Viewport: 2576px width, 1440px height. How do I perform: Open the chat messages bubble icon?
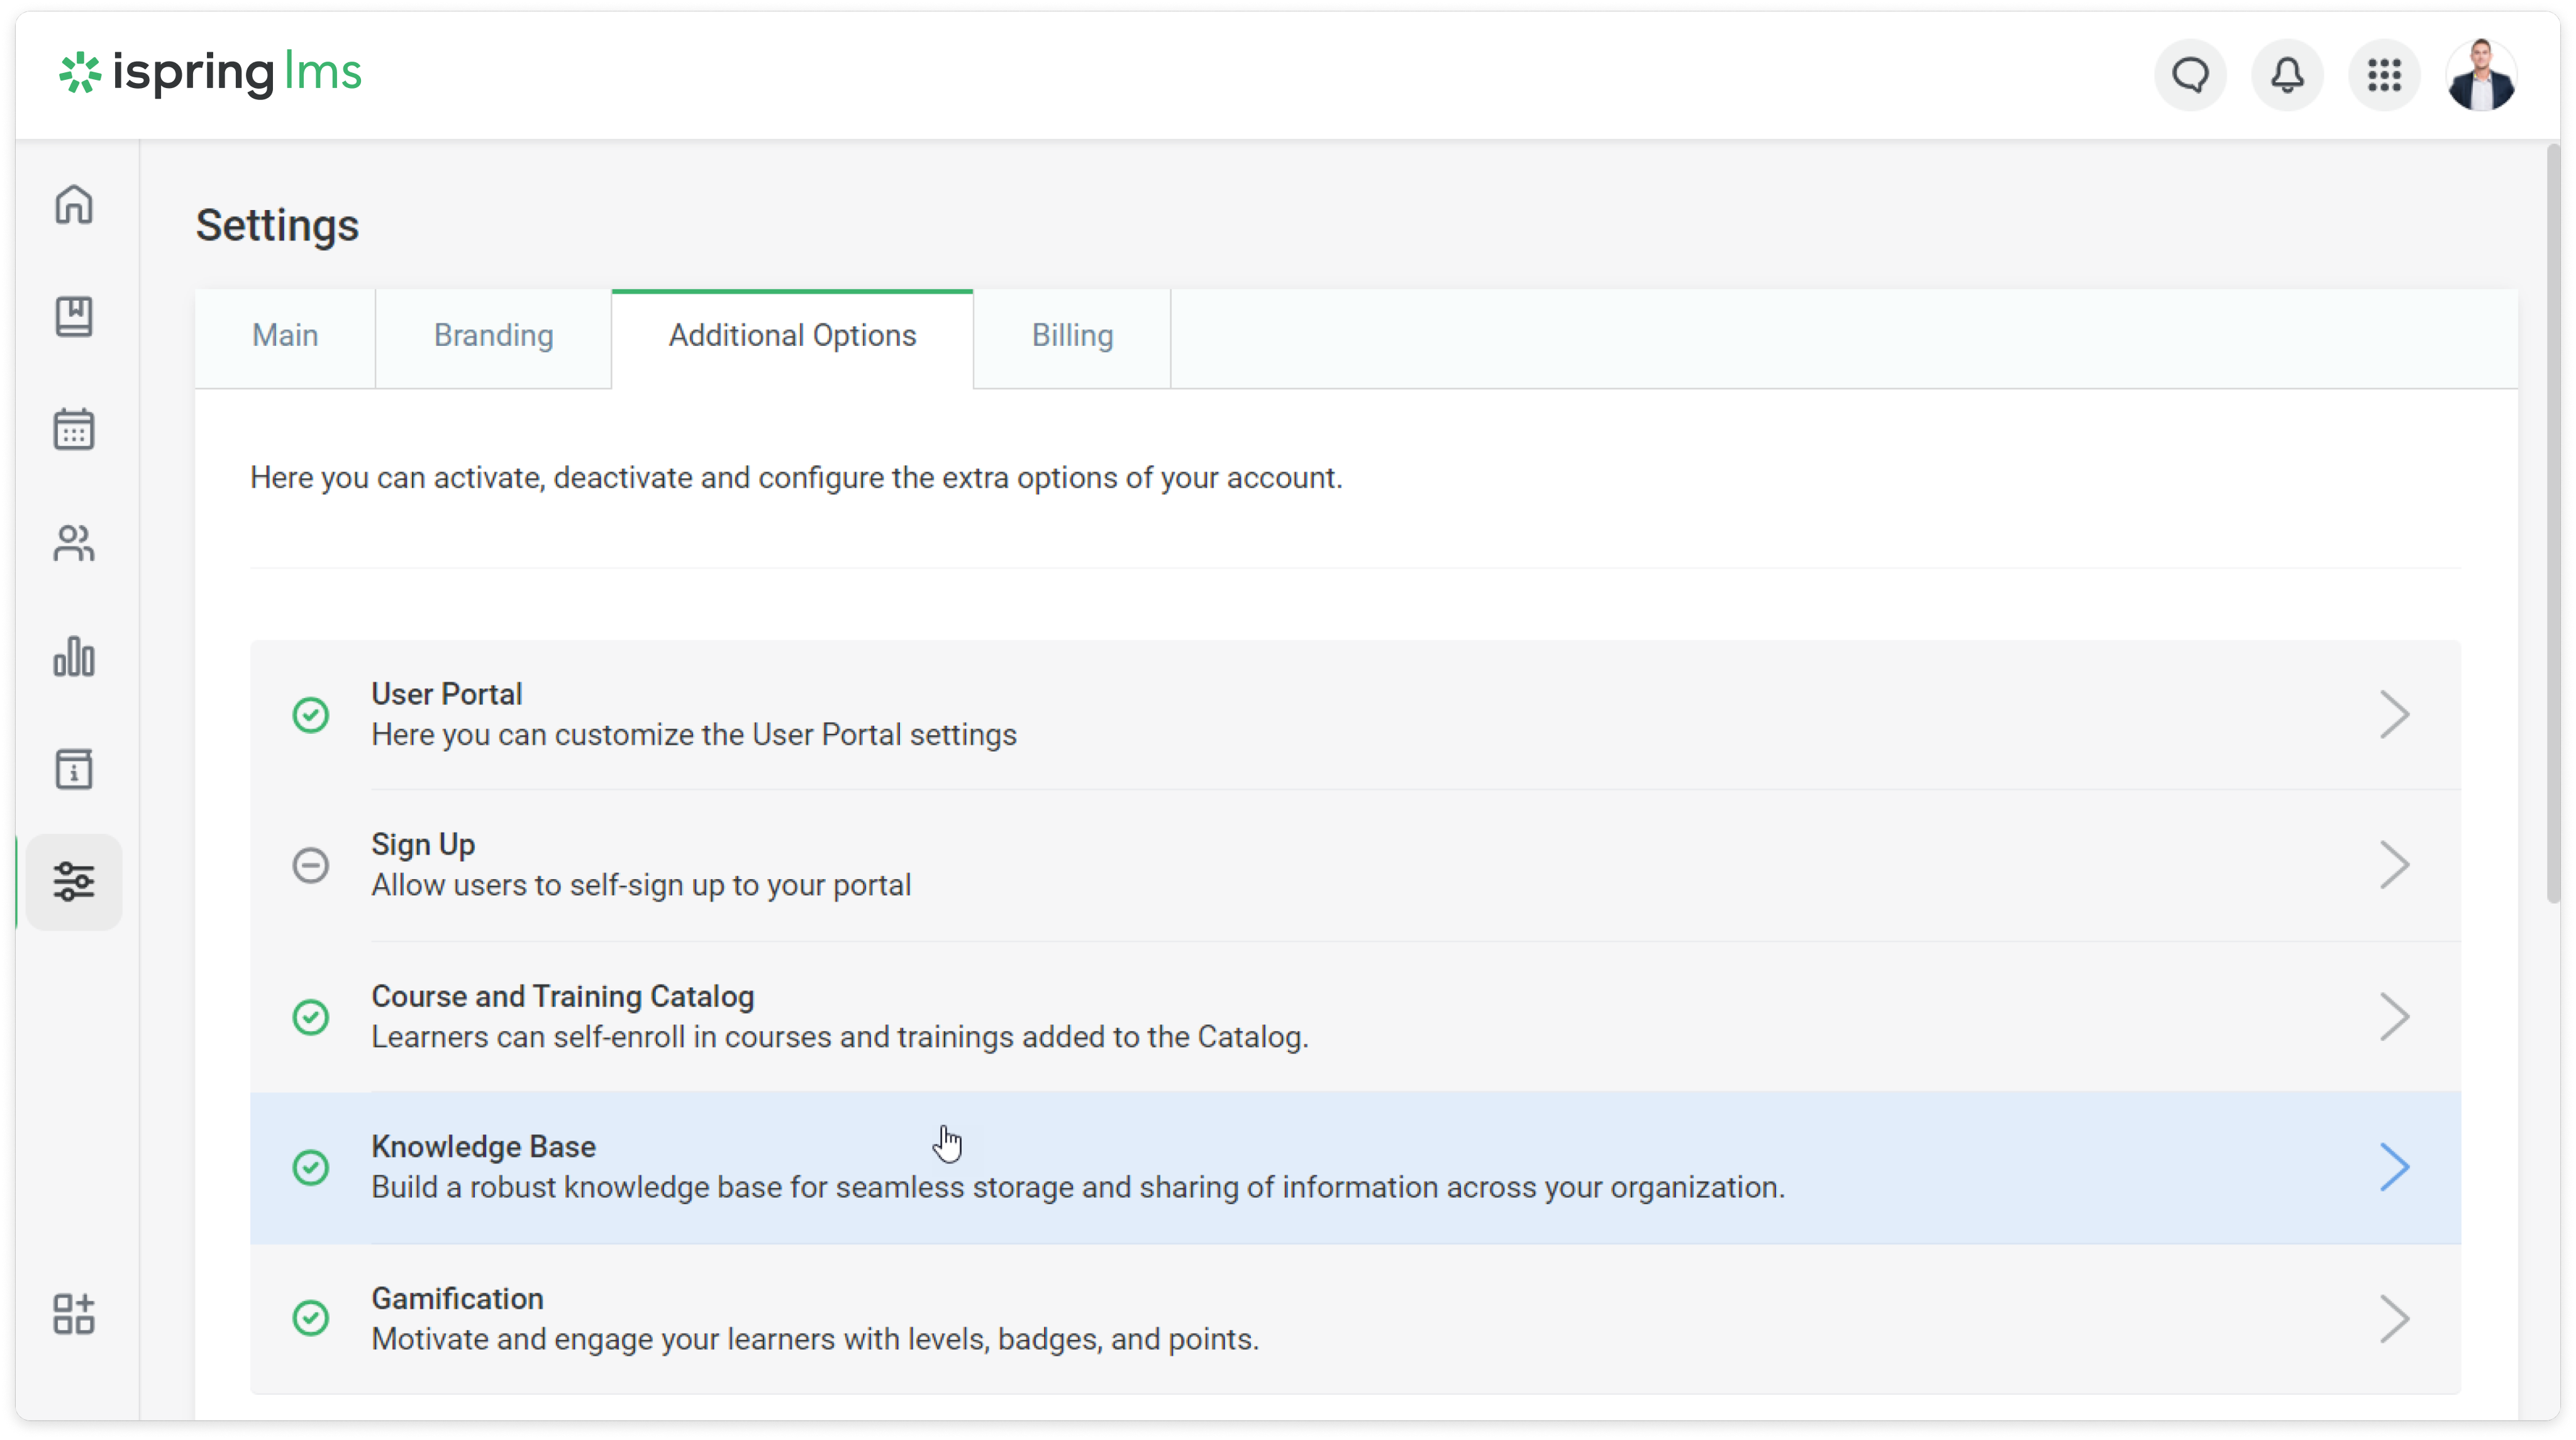point(2190,75)
